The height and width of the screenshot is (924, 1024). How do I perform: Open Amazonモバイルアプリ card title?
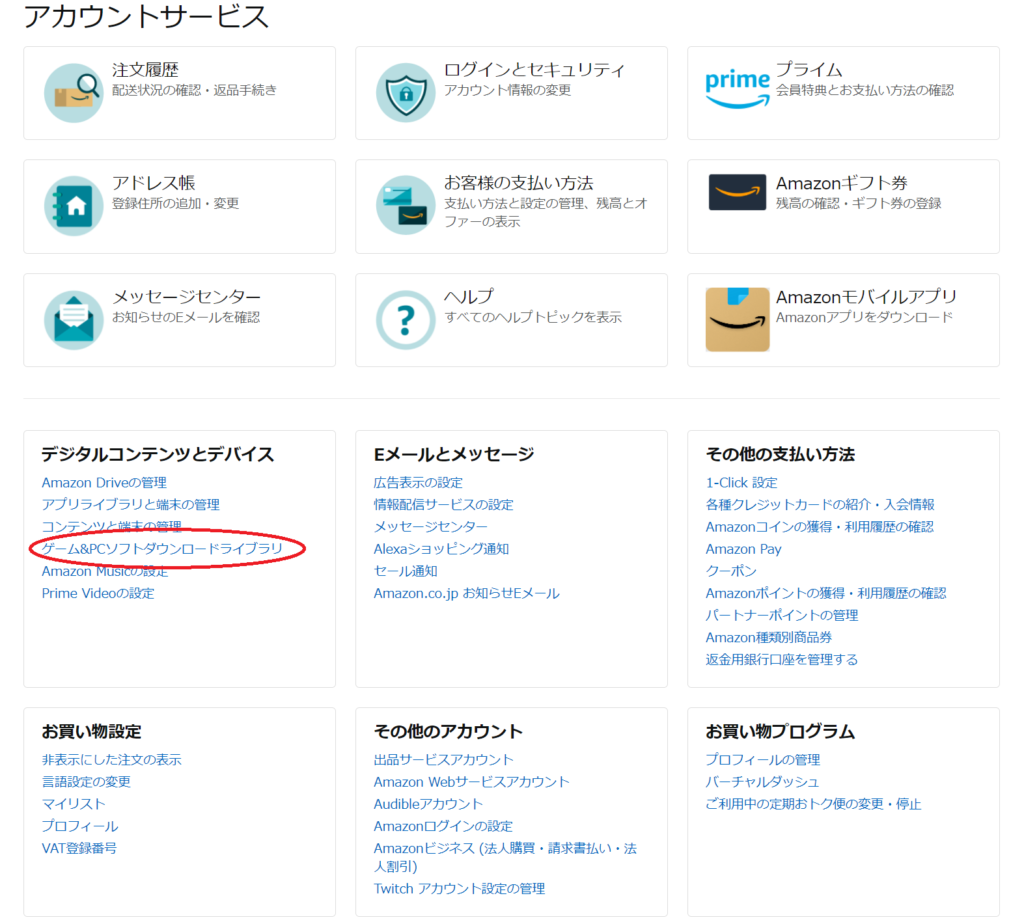pyautogui.click(x=866, y=296)
